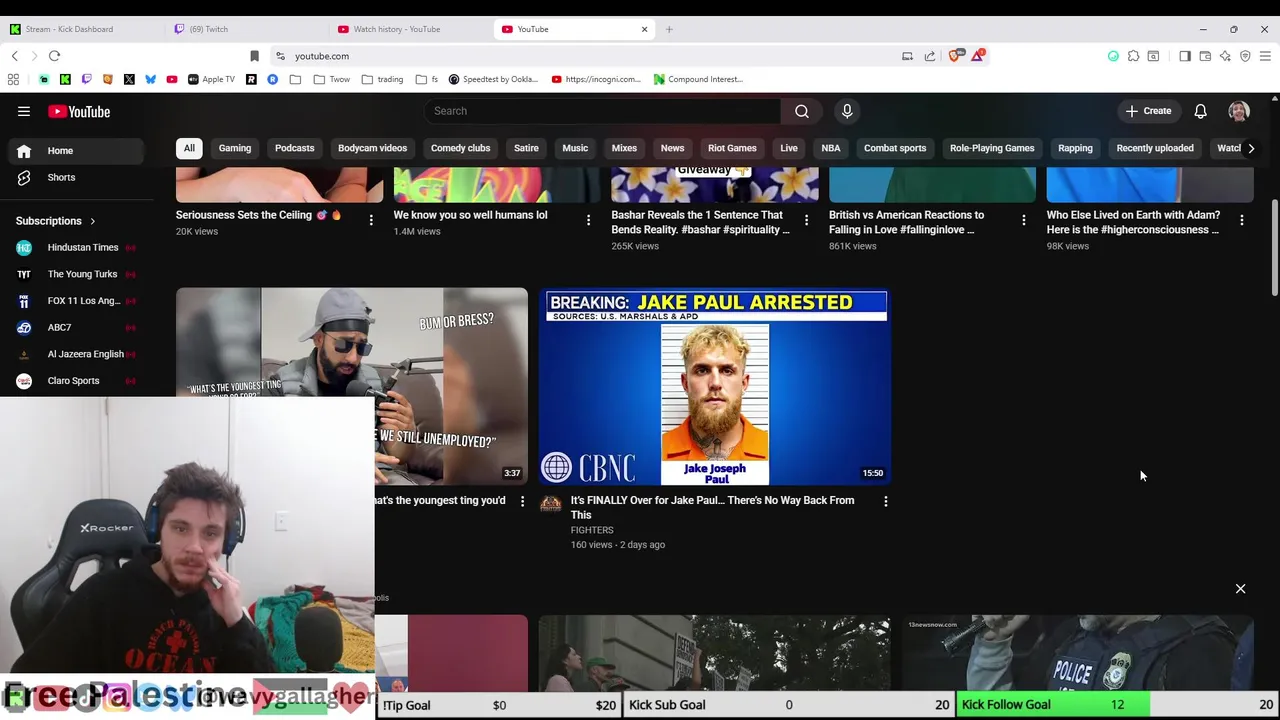
Task: Open the Bluesky butterfly bookmark
Action: click(x=150, y=79)
